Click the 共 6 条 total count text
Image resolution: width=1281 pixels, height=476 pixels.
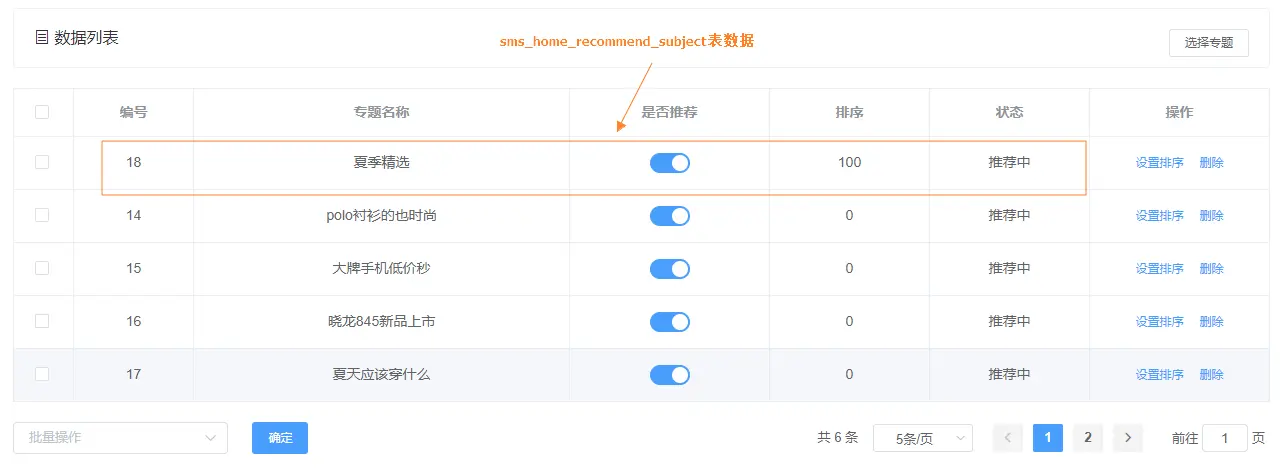pyautogui.click(x=837, y=438)
